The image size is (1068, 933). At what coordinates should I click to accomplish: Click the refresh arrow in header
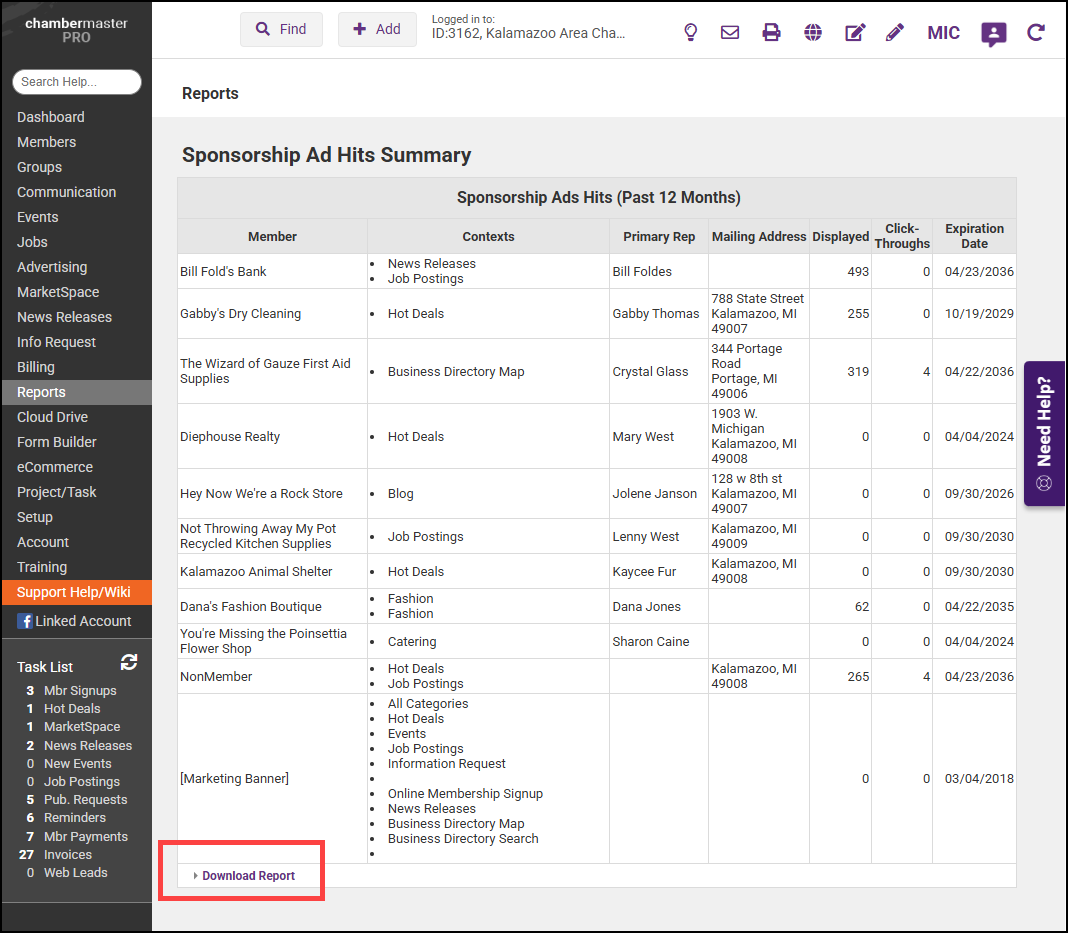point(1036,32)
